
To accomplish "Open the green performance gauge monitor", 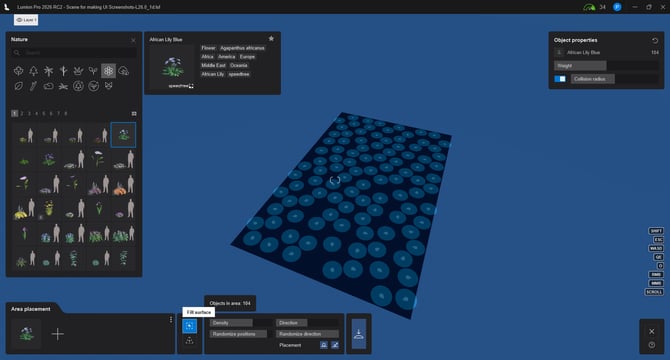I will (x=589, y=7).
